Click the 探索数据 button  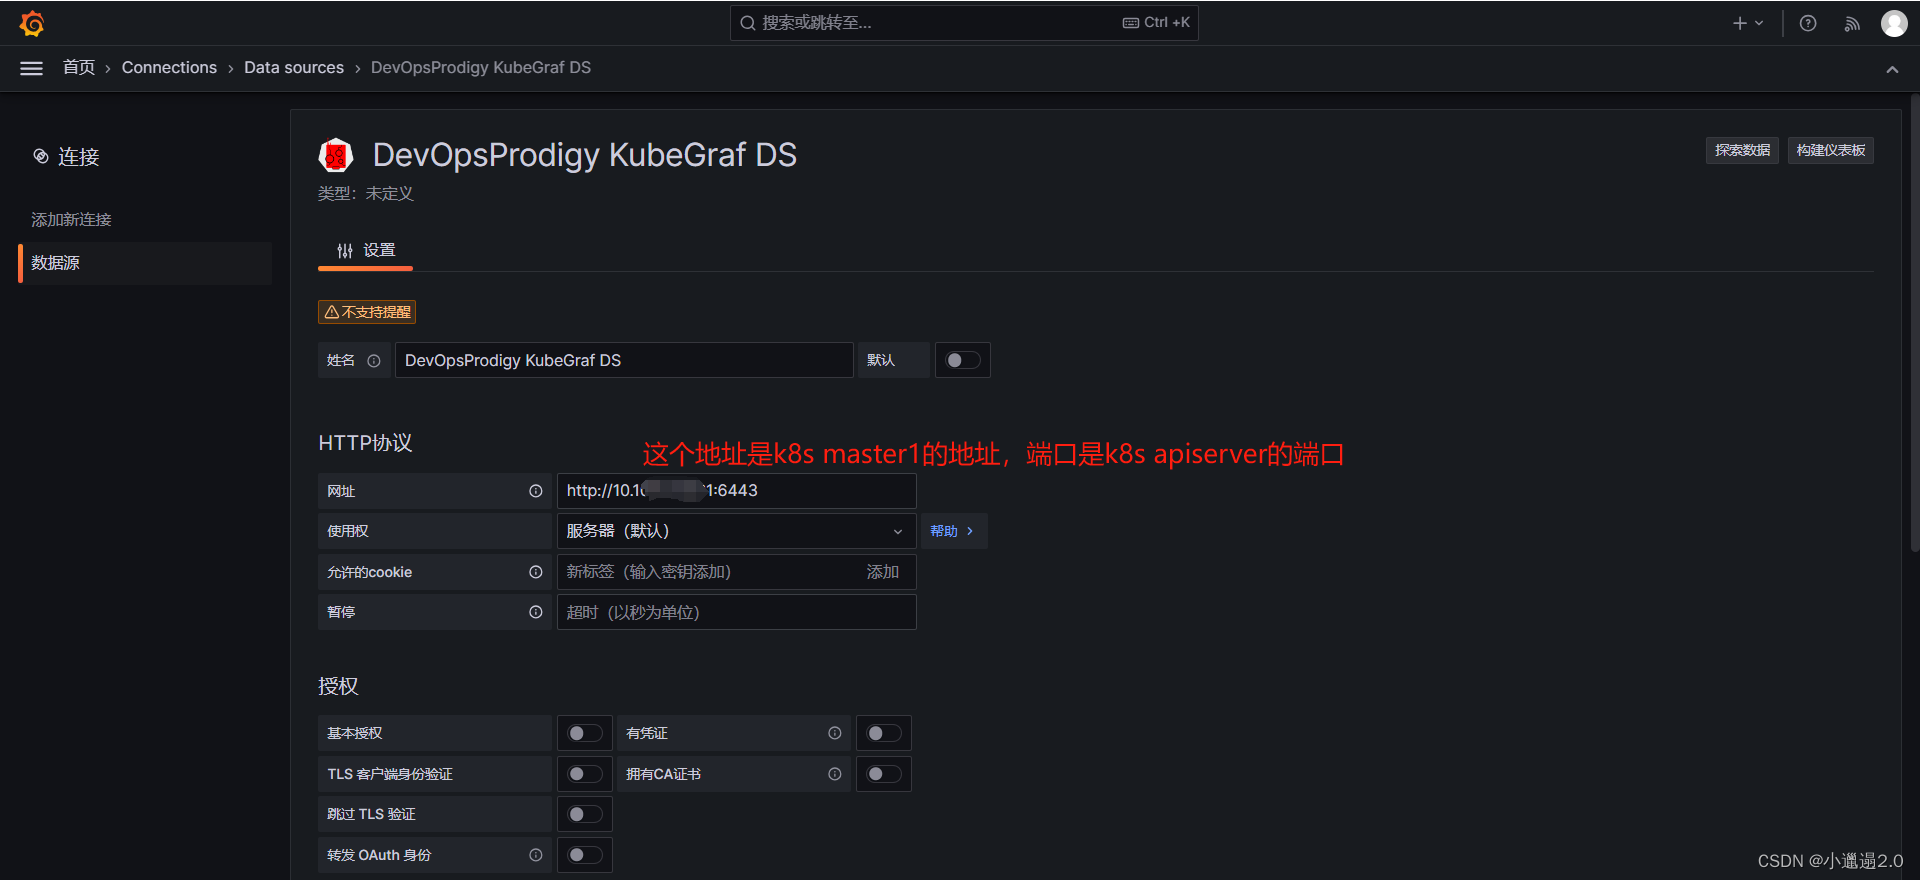(x=1742, y=151)
